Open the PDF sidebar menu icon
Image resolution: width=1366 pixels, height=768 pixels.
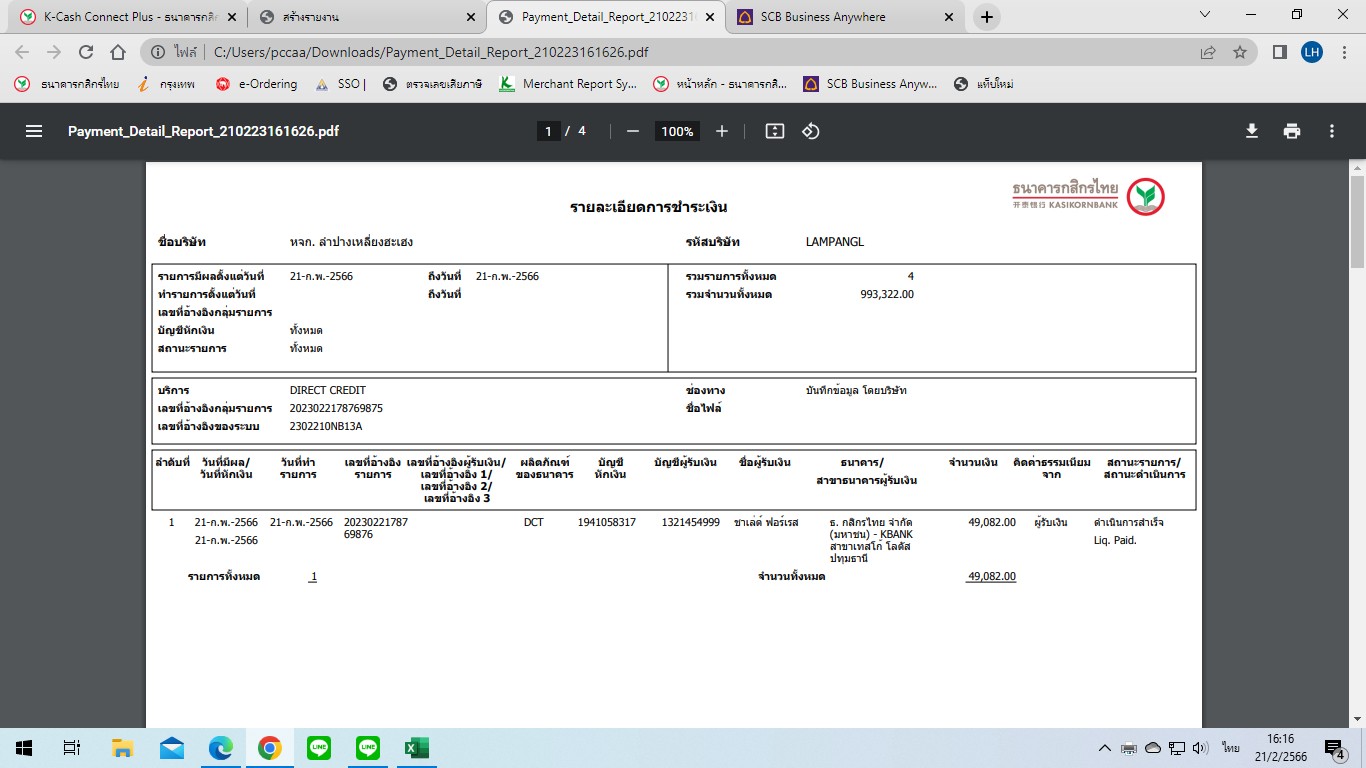(34, 131)
